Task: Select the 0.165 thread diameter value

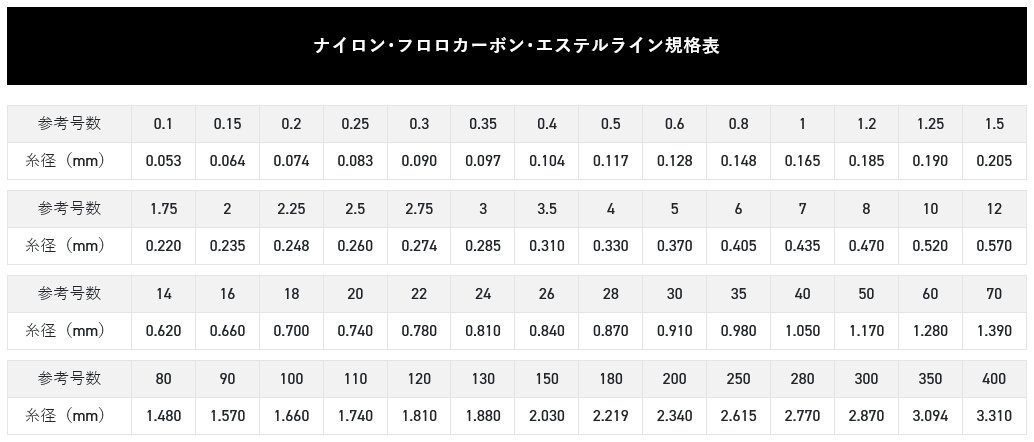Action: coord(802,161)
